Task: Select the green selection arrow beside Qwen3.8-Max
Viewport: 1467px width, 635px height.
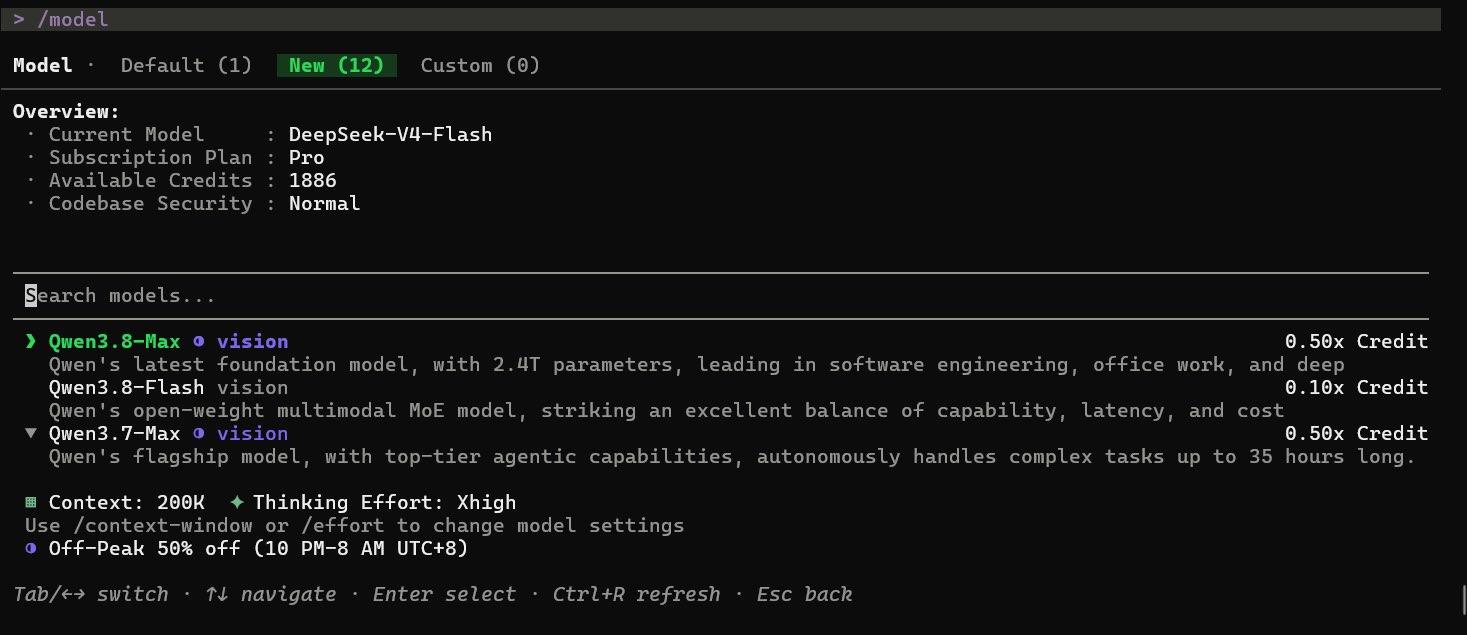Action: [30, 342]
